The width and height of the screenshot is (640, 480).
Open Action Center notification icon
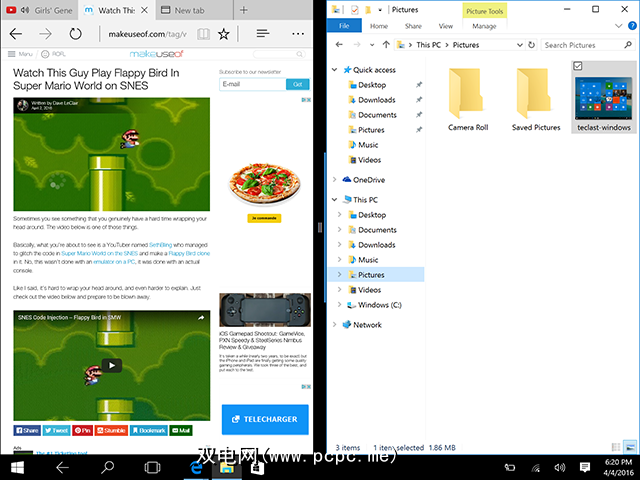click(x=585, y=467)
